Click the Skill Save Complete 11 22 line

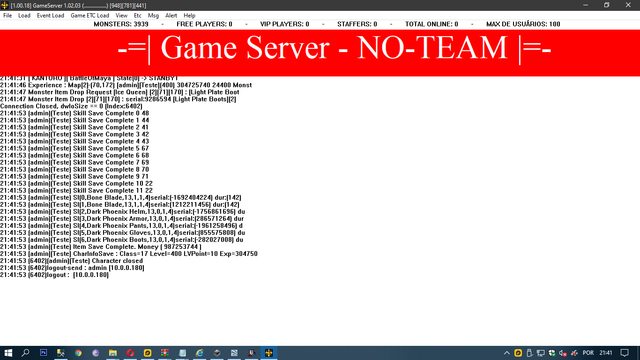pyautogui.click(x=76, y=191)
